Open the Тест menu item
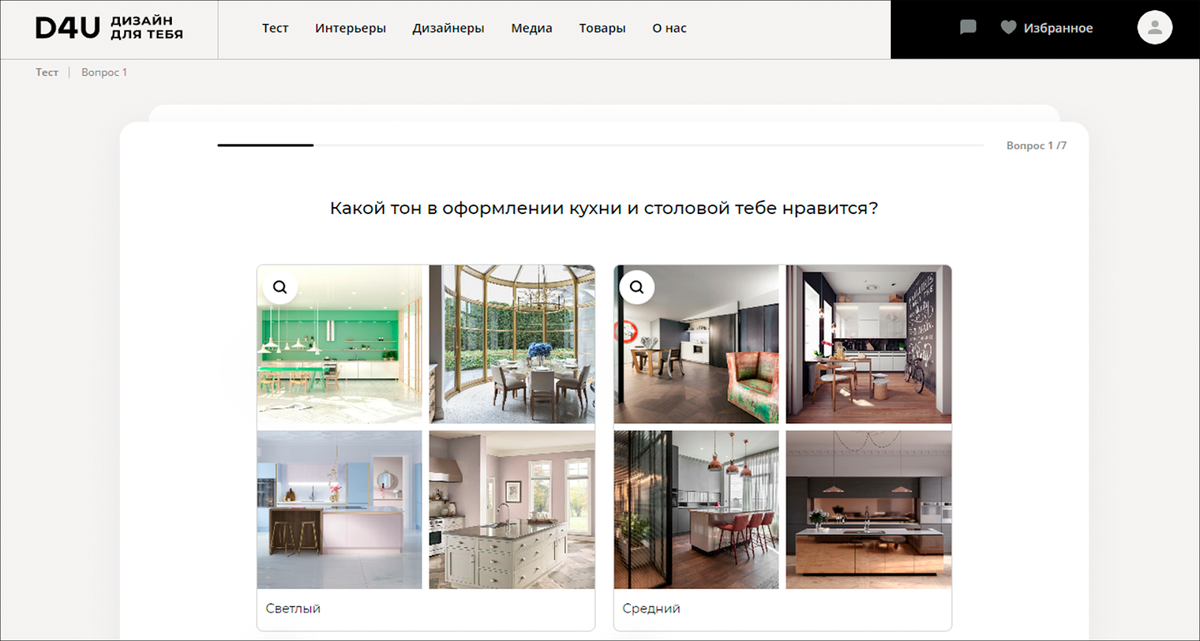This screenshot has width=1200, height=641. click(x=275, y=28)
